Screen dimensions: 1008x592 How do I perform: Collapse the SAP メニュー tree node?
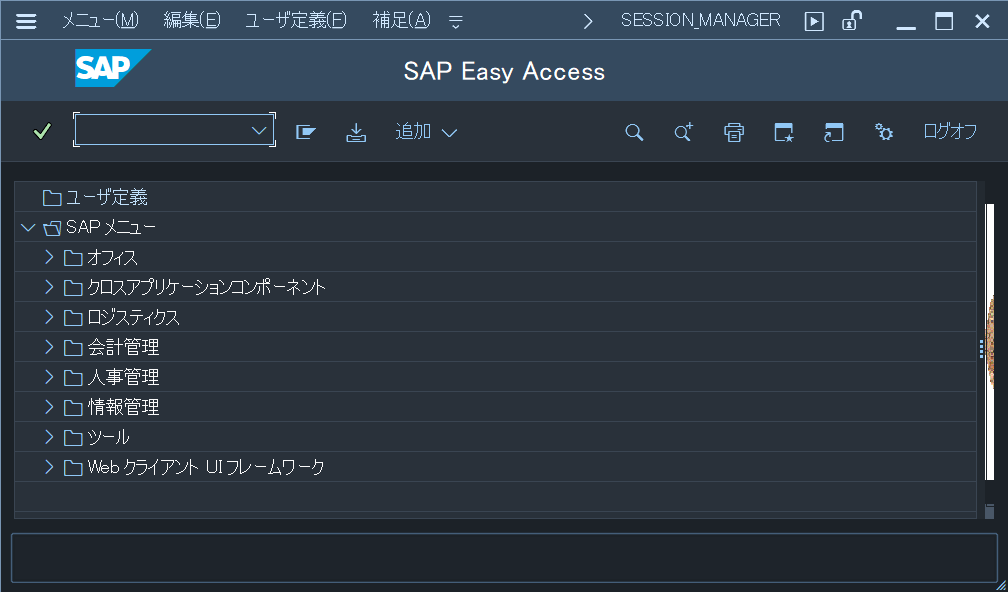click(28, 226)
